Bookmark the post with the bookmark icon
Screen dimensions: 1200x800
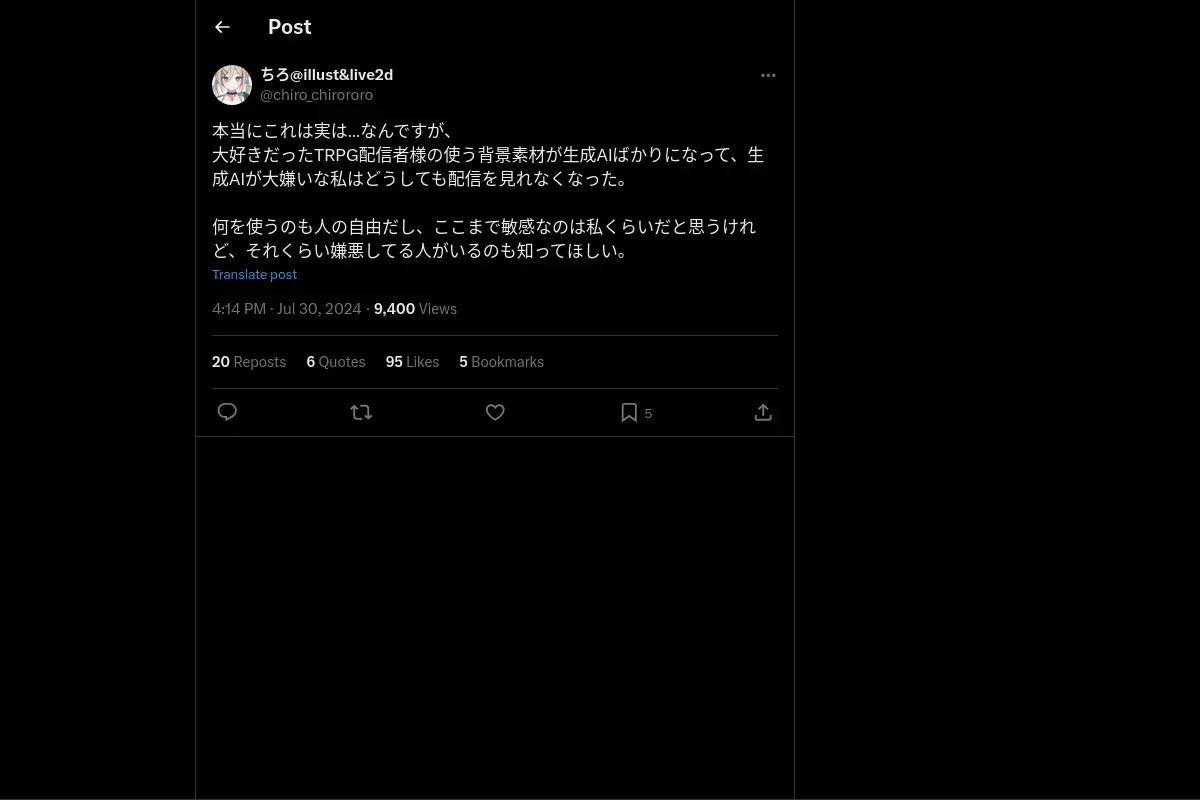click(629, 412)
